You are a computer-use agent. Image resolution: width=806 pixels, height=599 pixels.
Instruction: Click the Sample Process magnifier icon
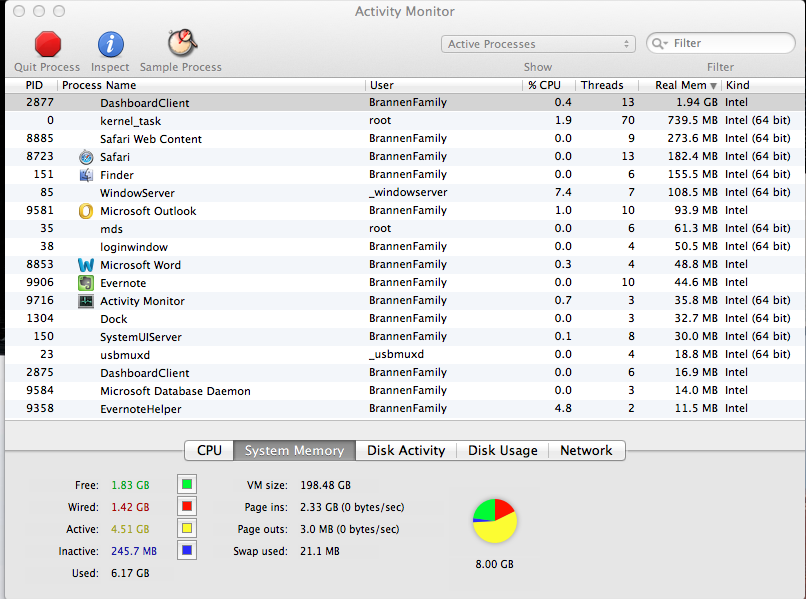pyautogui.click(x=182, y=43)
